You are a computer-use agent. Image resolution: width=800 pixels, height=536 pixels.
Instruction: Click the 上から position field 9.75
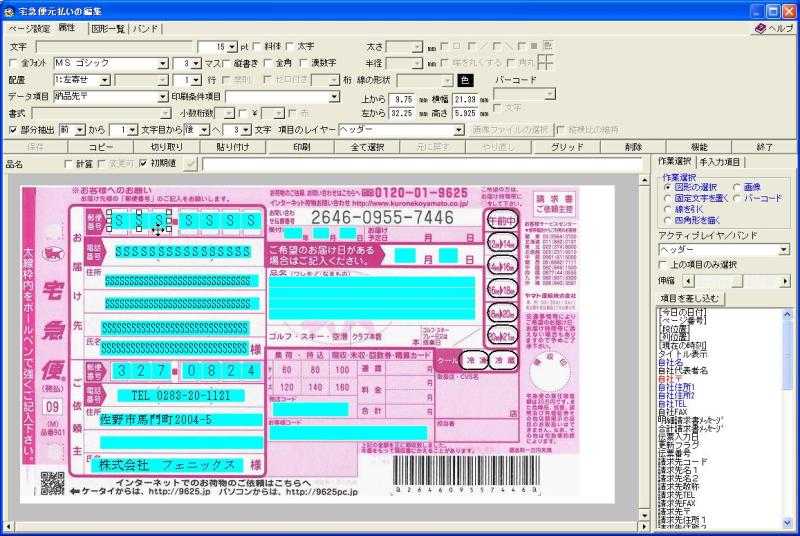402,99
